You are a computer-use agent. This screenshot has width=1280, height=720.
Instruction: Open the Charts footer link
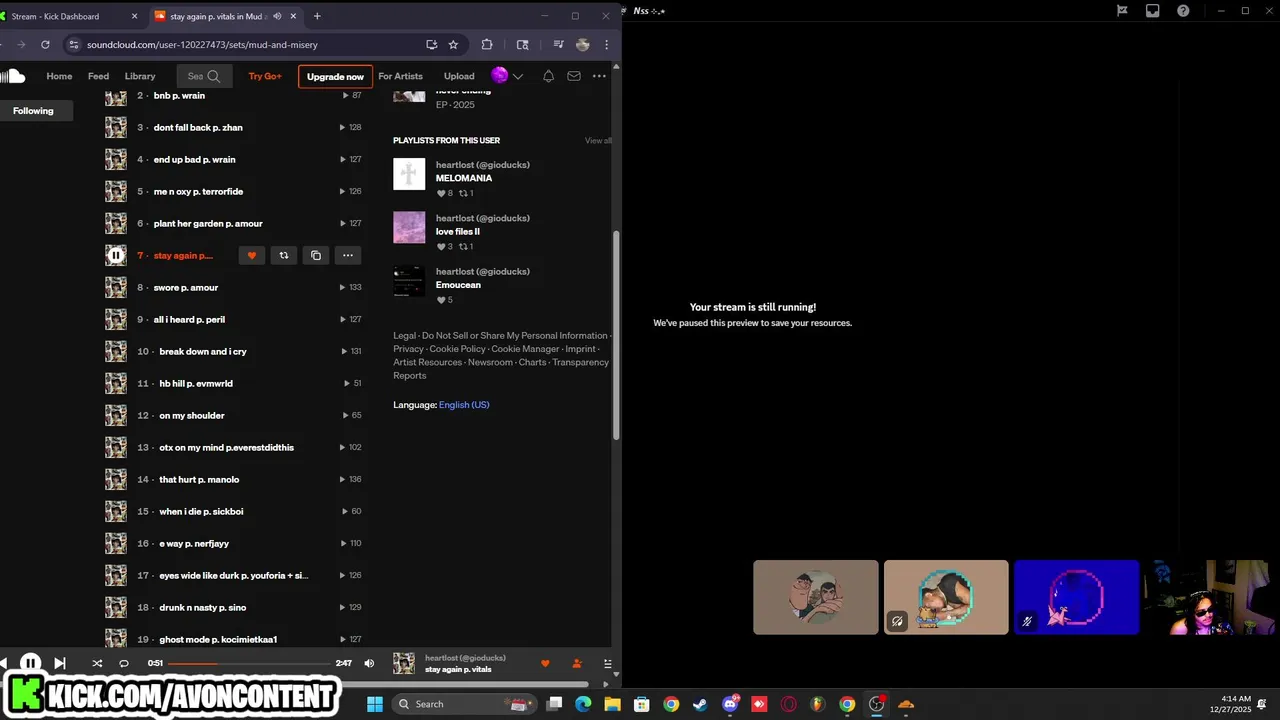point(532,362)
